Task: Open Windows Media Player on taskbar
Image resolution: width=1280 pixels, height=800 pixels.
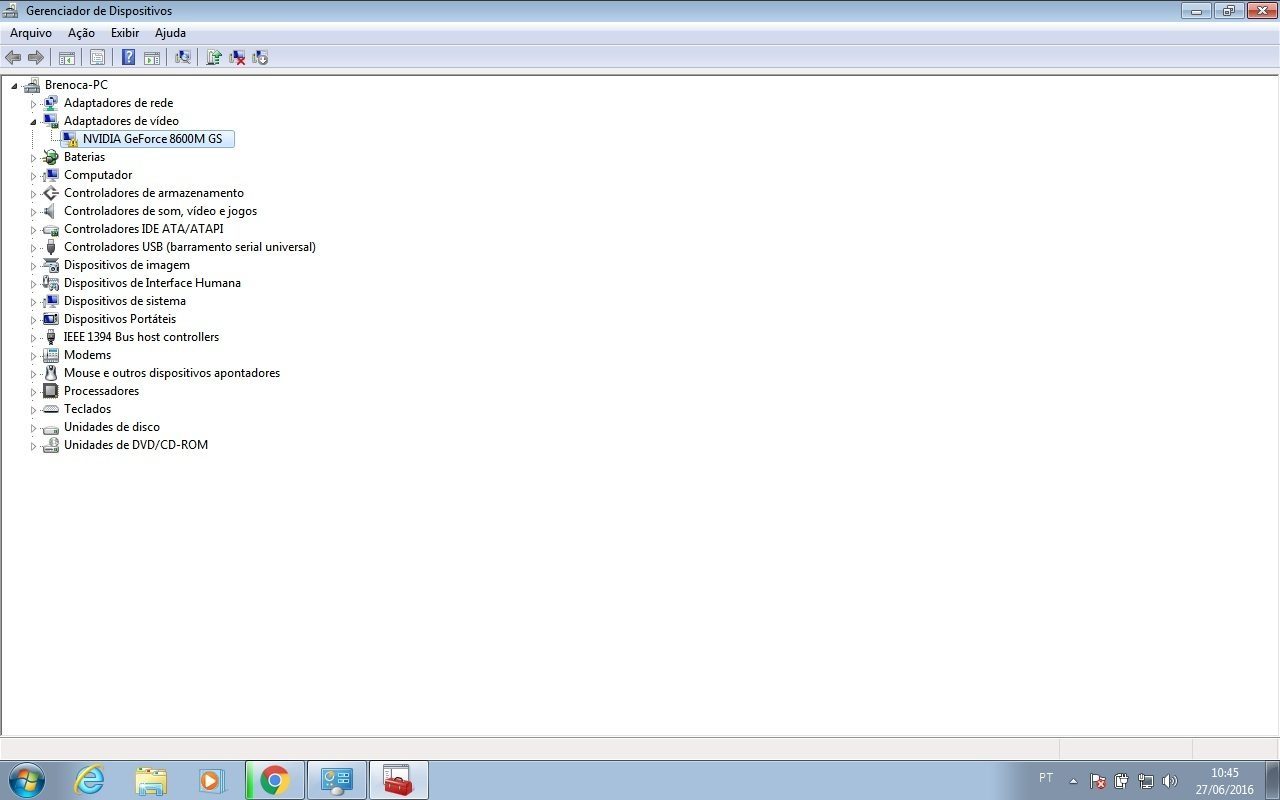Action: (212, 780)
